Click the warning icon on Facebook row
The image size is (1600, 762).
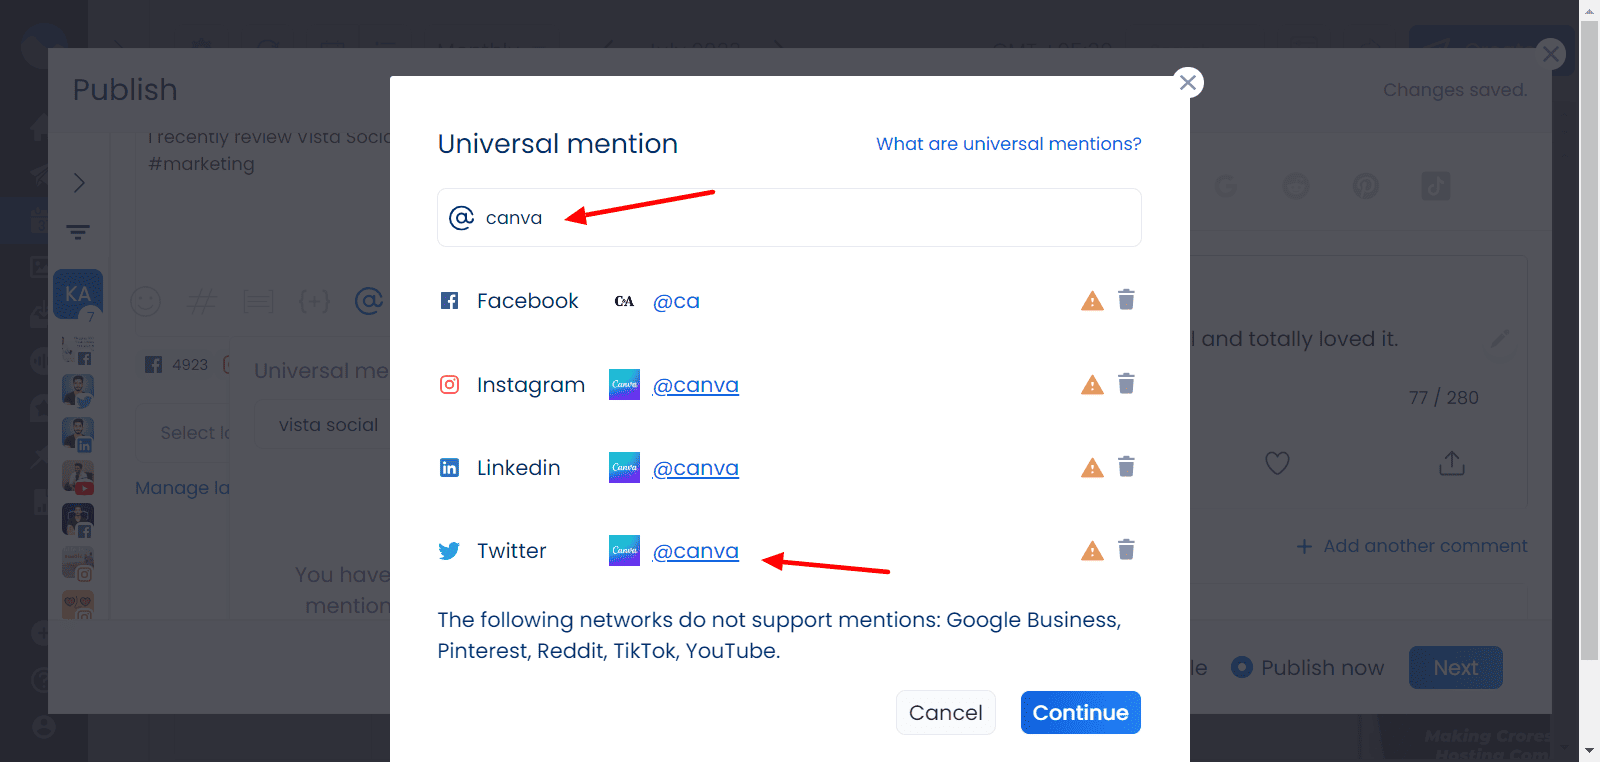pyautogui.click(x=1092, y=301)
